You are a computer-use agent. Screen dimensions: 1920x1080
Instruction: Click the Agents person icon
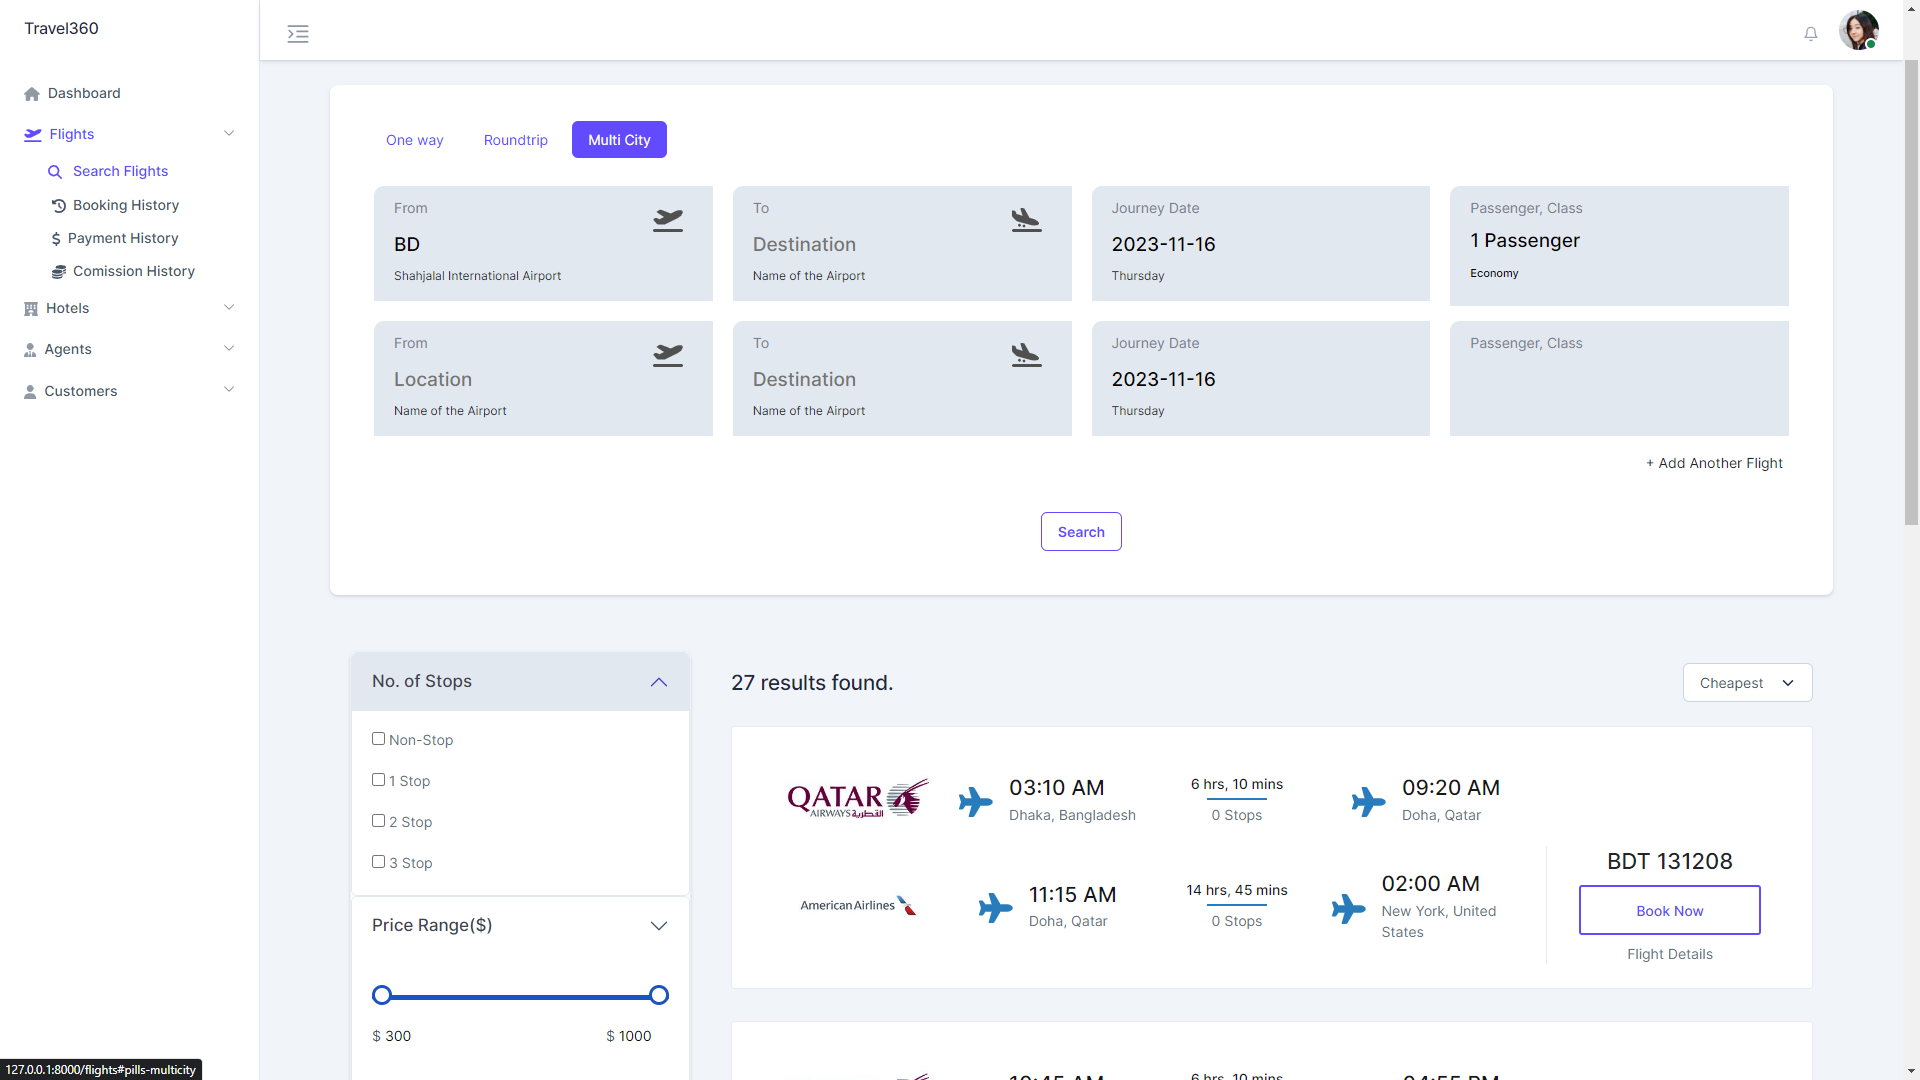coord(30,350)
